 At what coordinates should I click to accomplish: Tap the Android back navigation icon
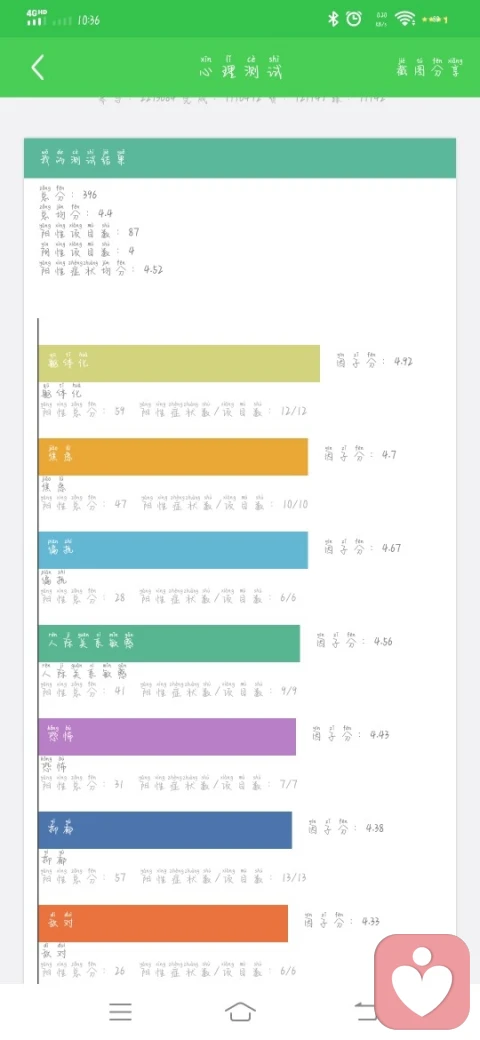[365, 1011]
